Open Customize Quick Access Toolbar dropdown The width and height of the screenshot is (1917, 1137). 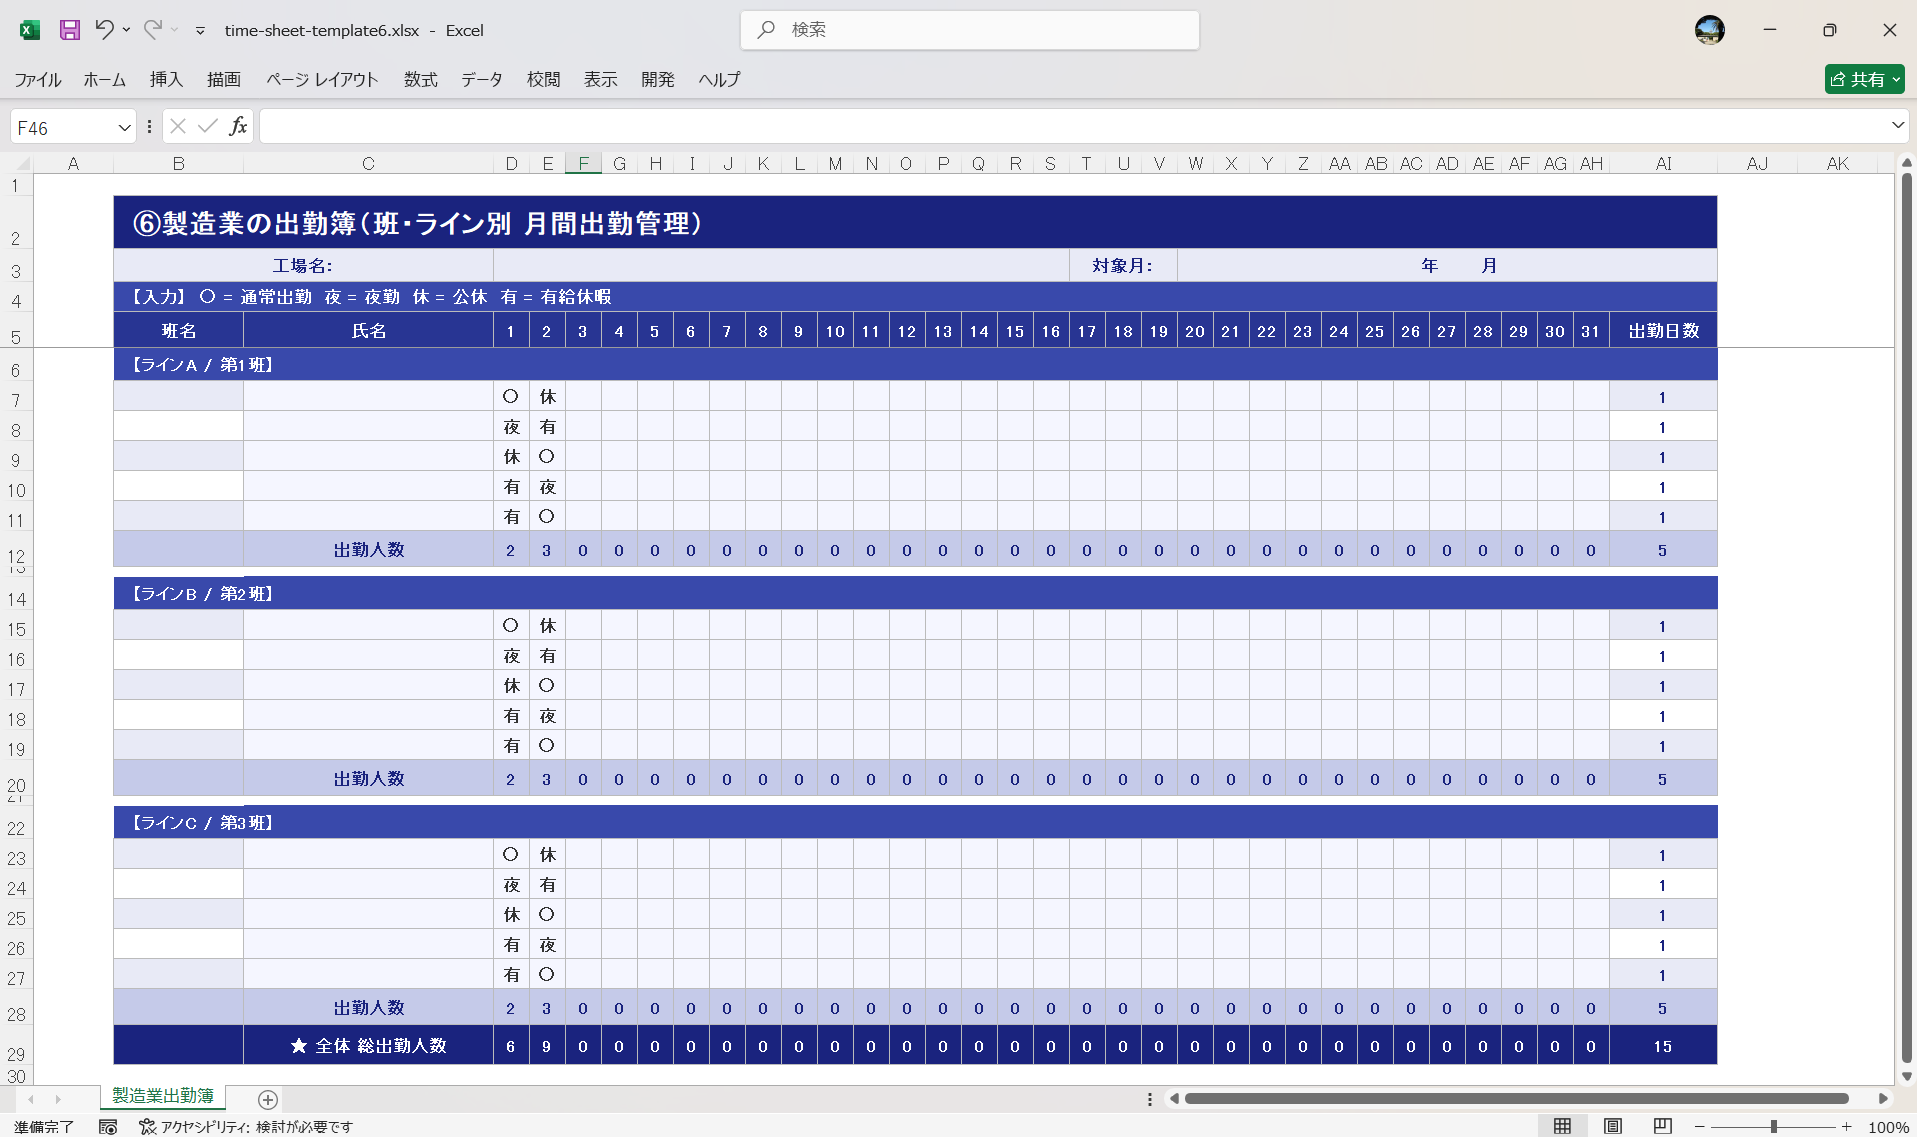(x=200, y=31)
